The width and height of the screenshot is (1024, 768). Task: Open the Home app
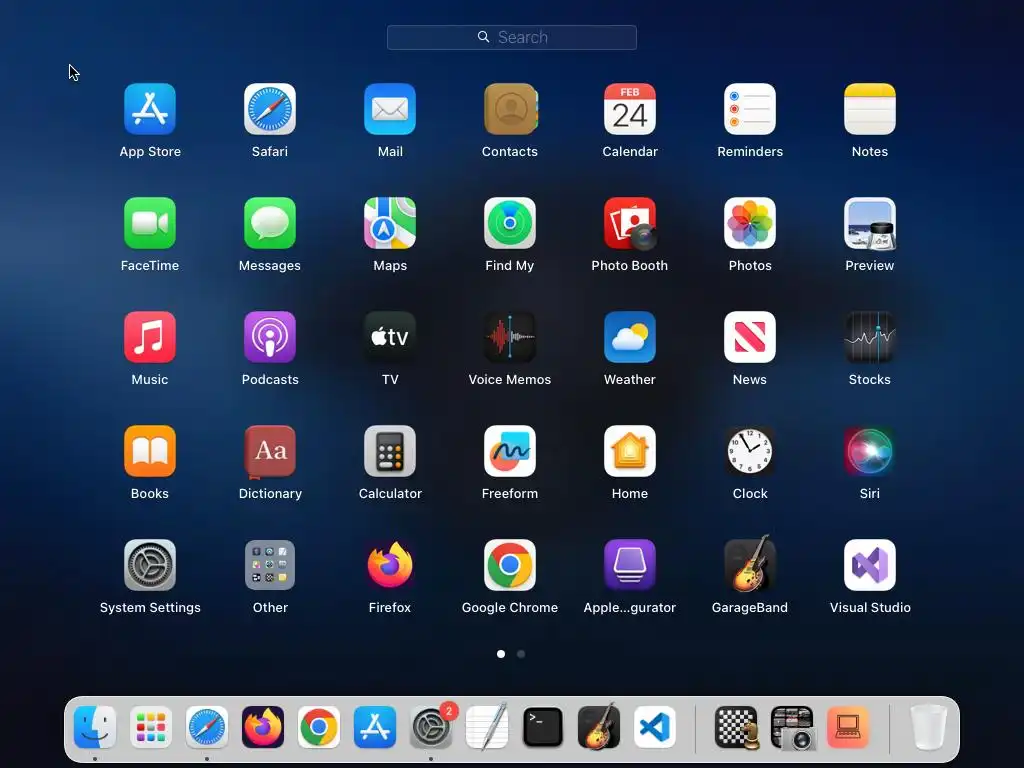[630, 451]
